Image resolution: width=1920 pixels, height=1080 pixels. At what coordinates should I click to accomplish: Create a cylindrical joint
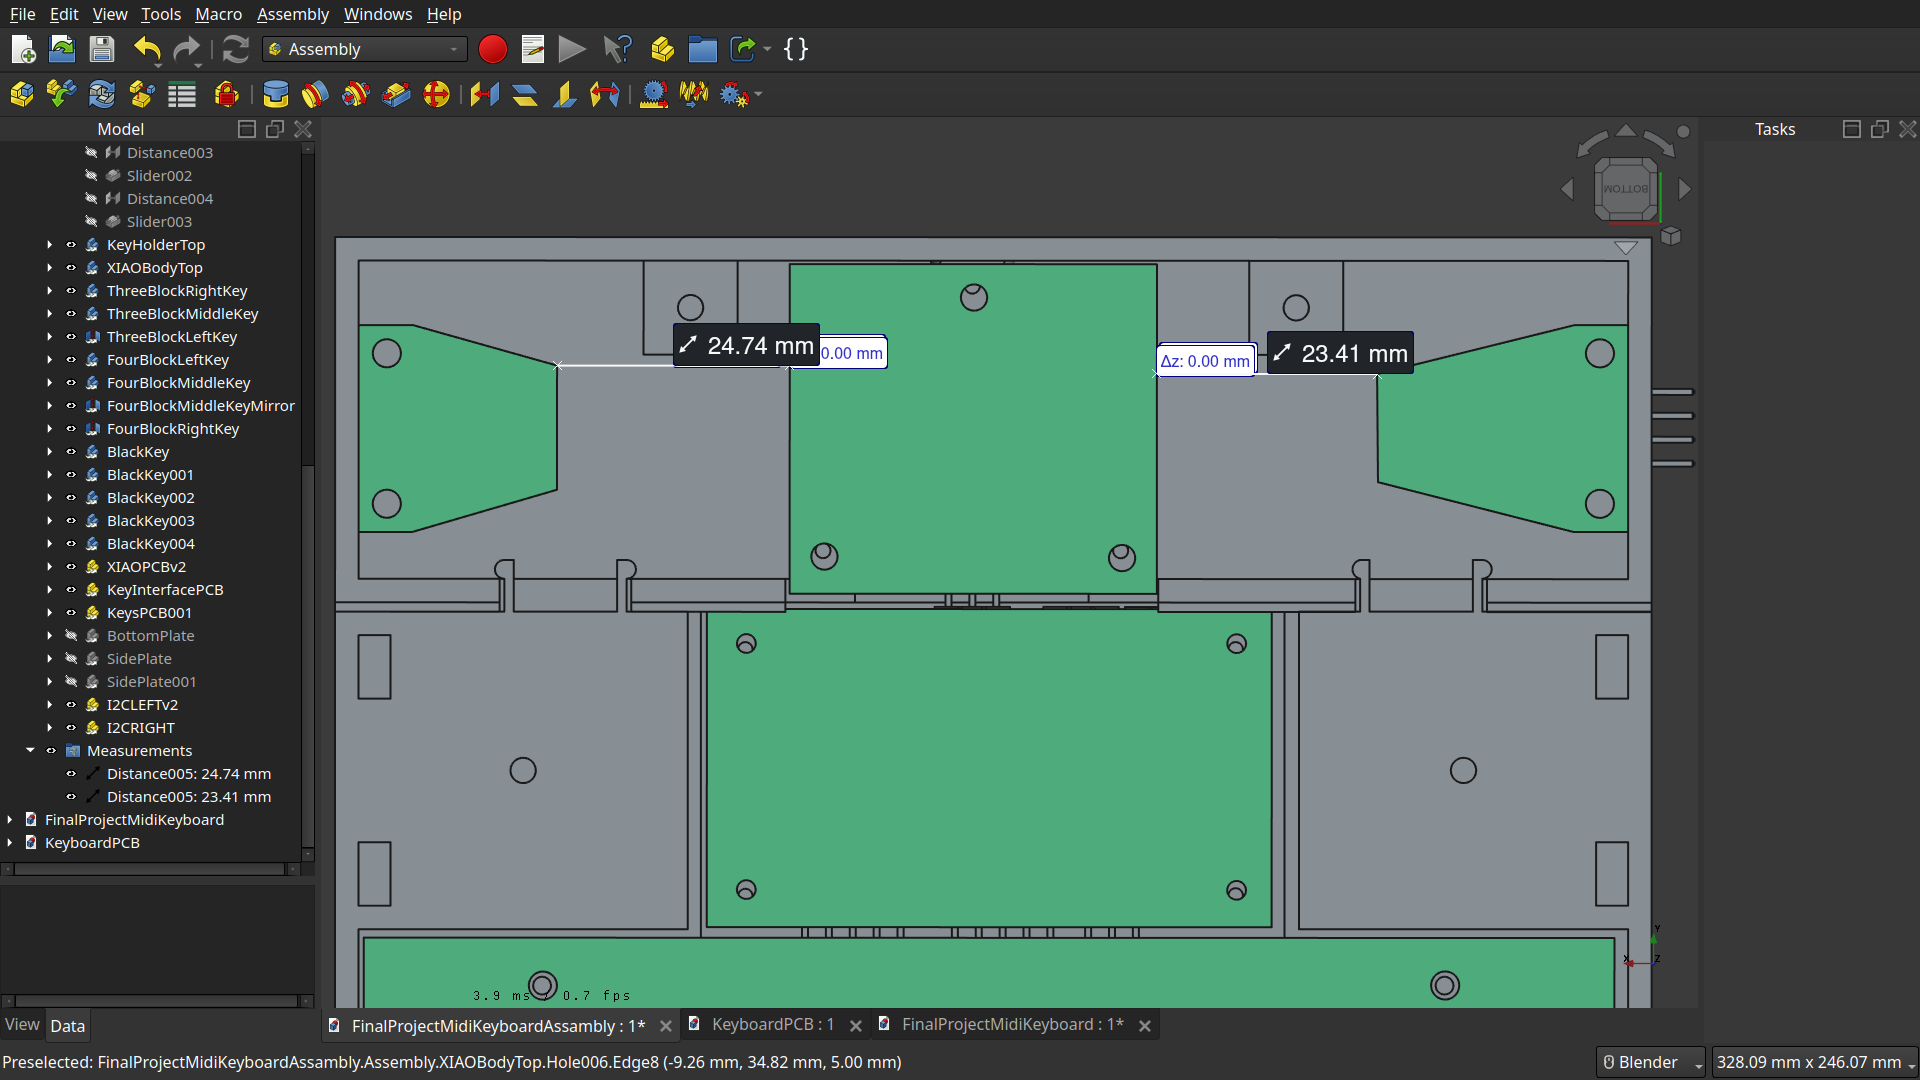click(x=355, y=95)
